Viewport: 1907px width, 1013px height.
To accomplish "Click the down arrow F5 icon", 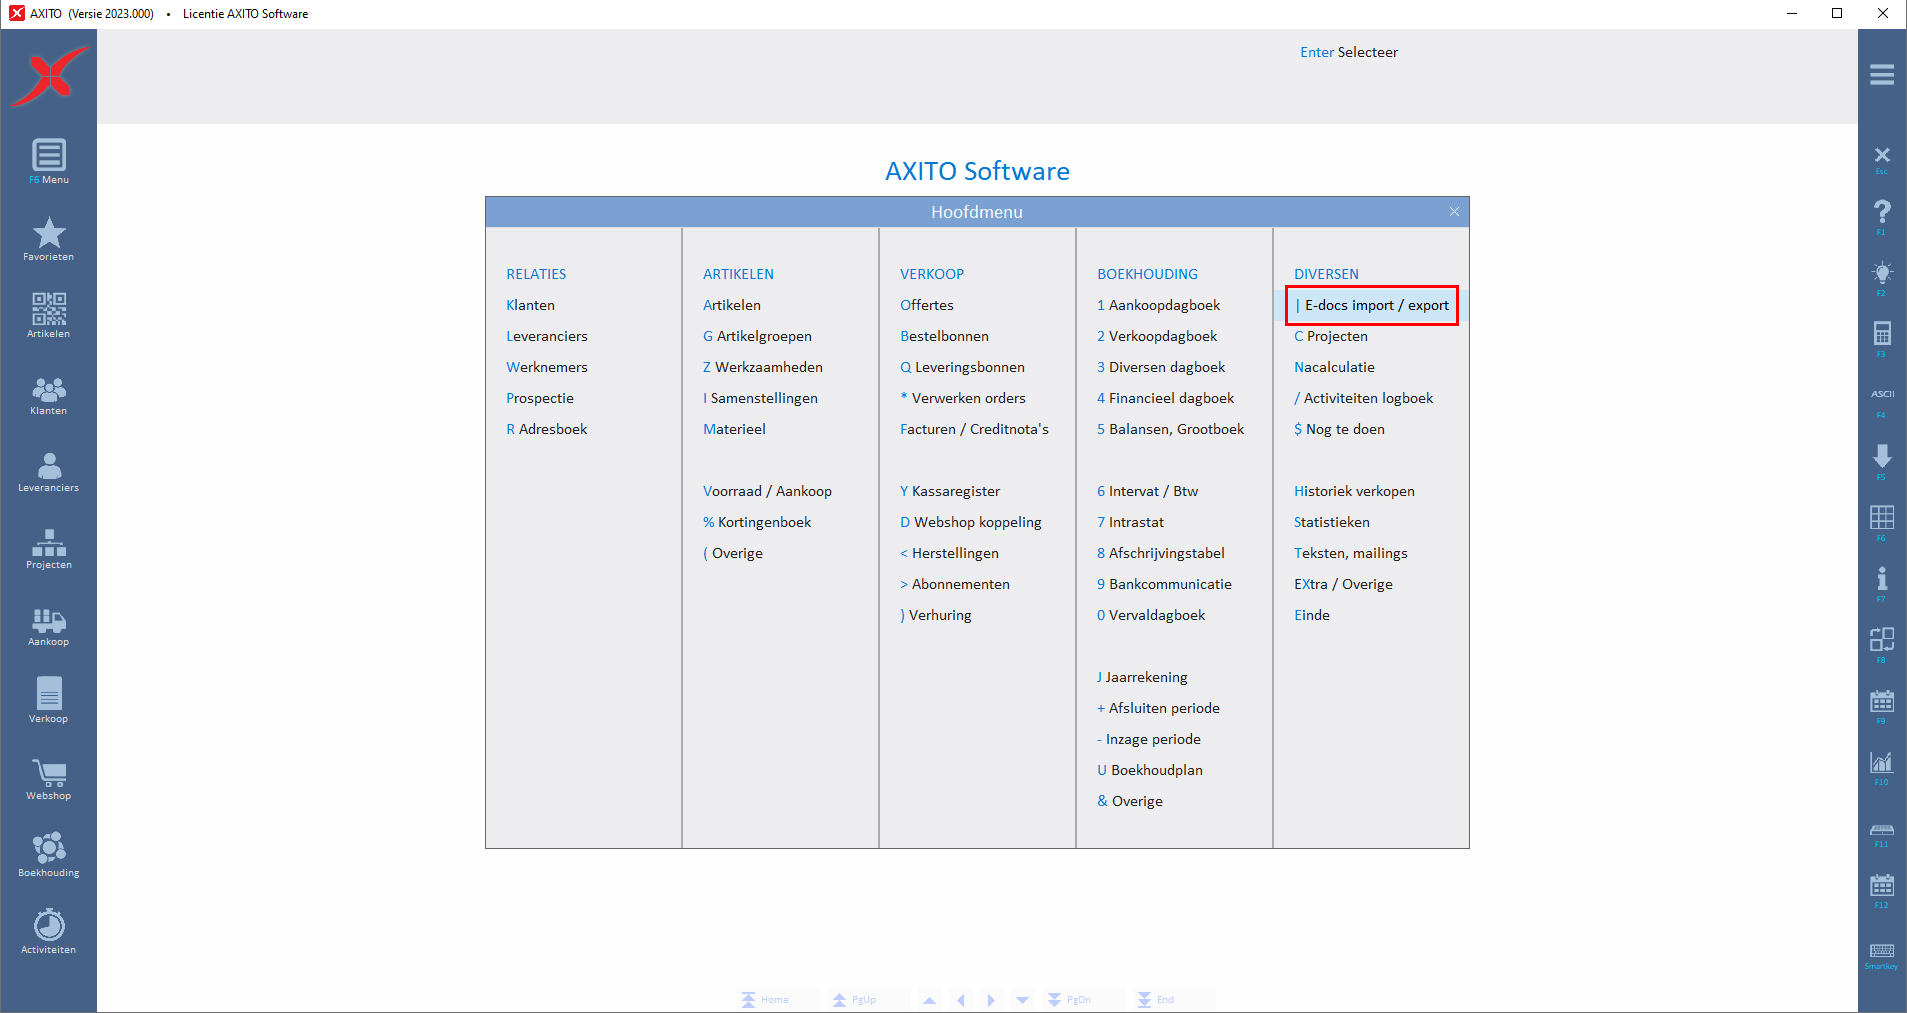I will [1882, 461].
